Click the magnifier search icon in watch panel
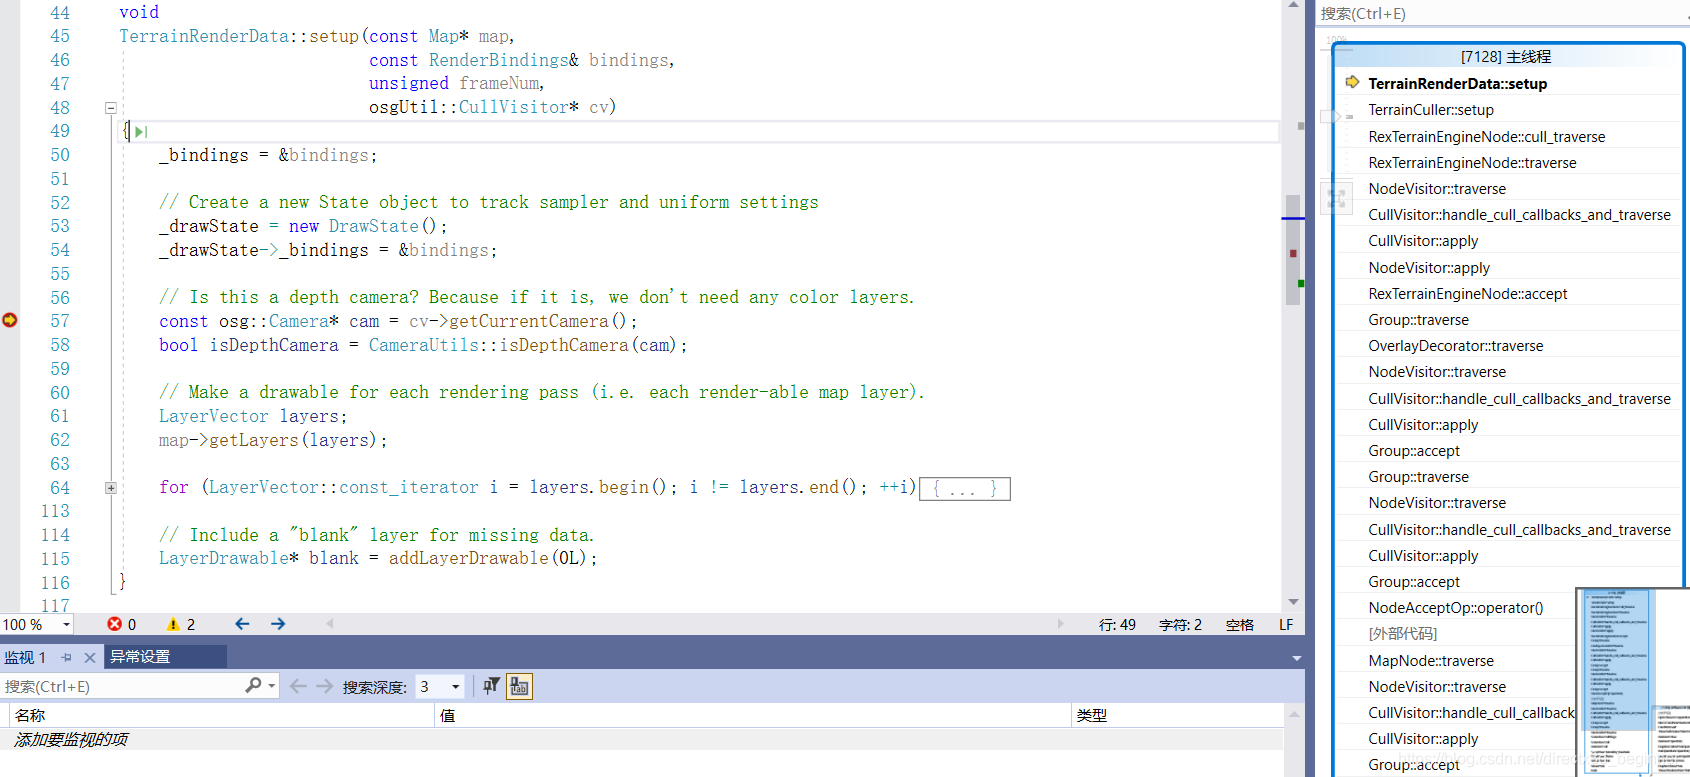 (253, 685)
